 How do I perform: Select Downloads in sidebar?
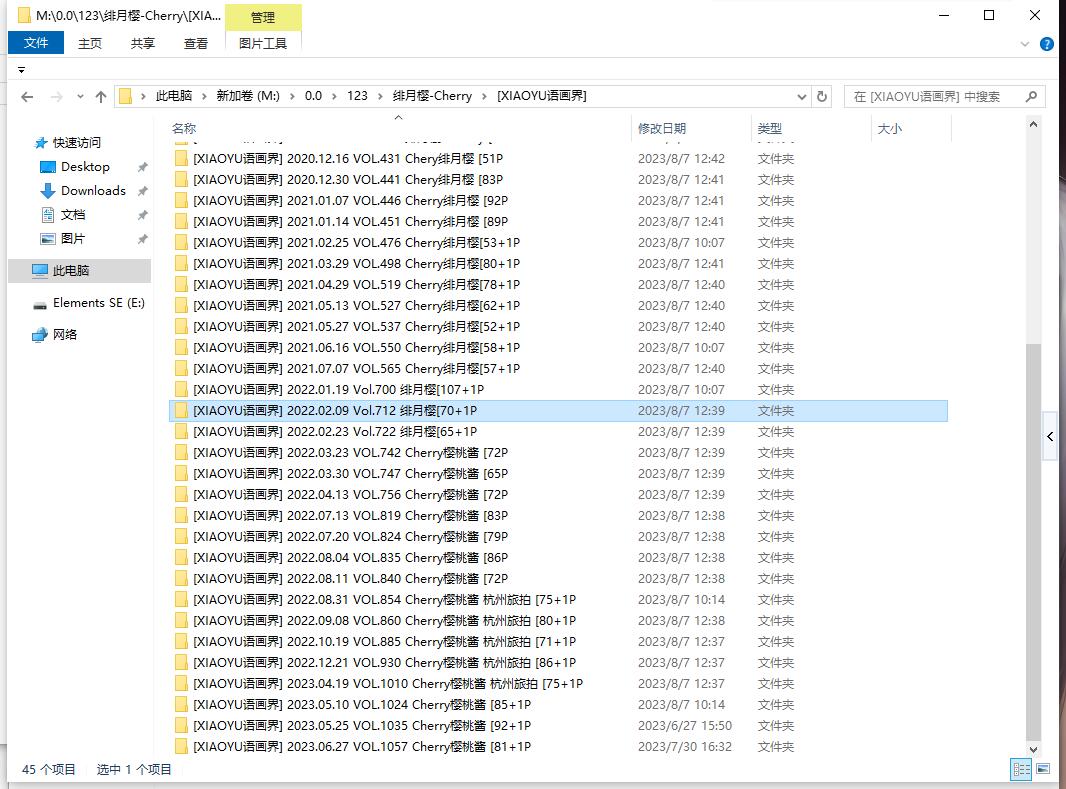pyautogui.click(x=93, y=191)
